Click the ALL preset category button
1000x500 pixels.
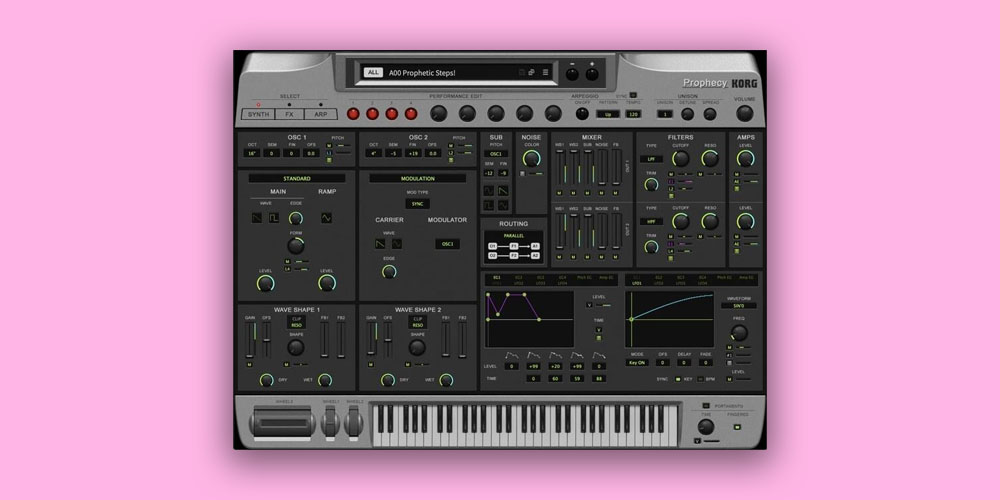click(x=373, y=72)
